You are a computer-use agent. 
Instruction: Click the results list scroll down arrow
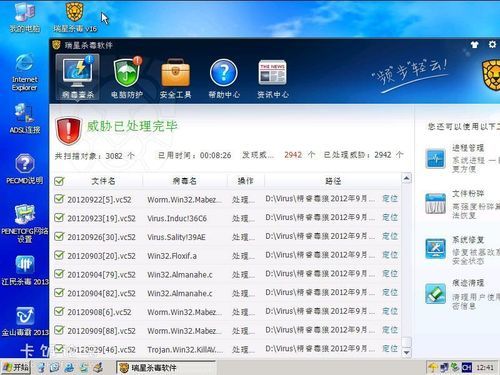[406, 352]
